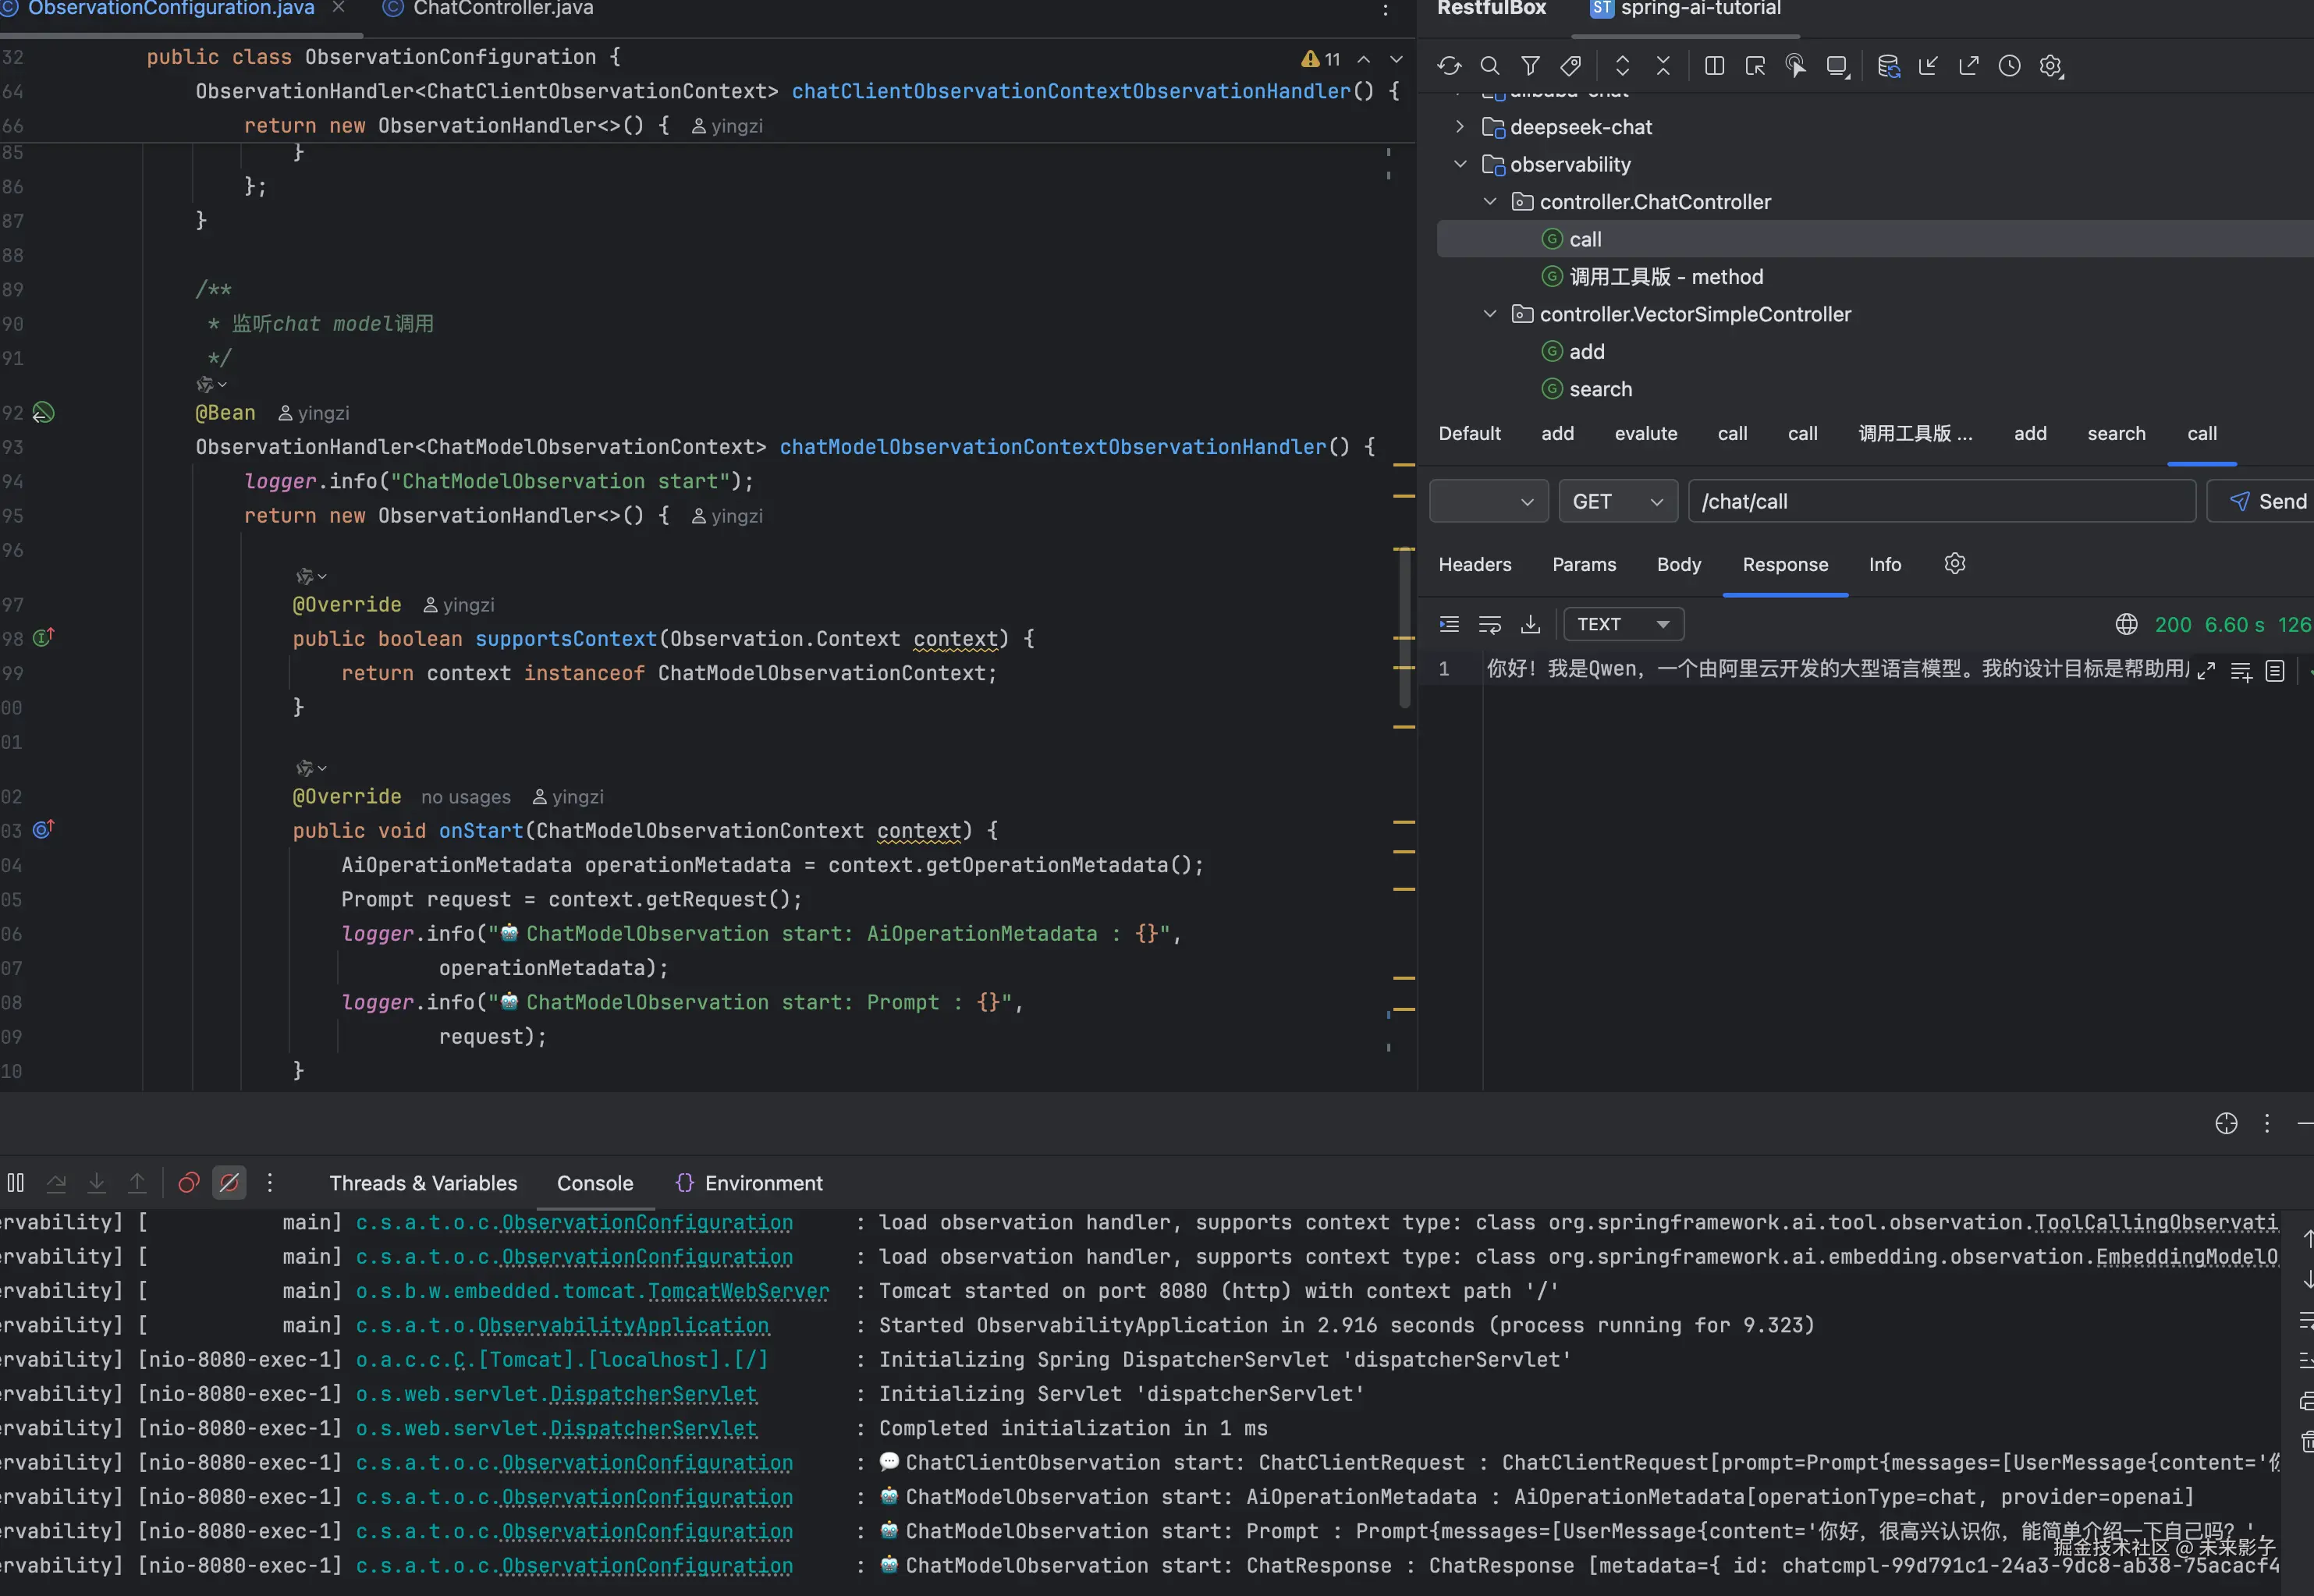
Task: Click the refresh icon in RestfulBox toolbar
Action: [1449, 66]
